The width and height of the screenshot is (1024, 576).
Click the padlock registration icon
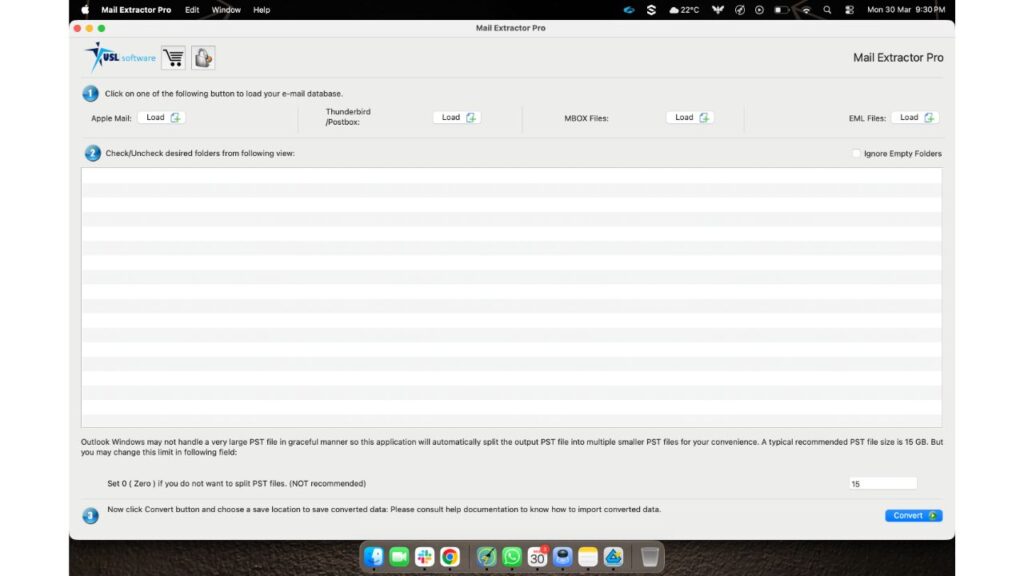click(x=203, y=57)
